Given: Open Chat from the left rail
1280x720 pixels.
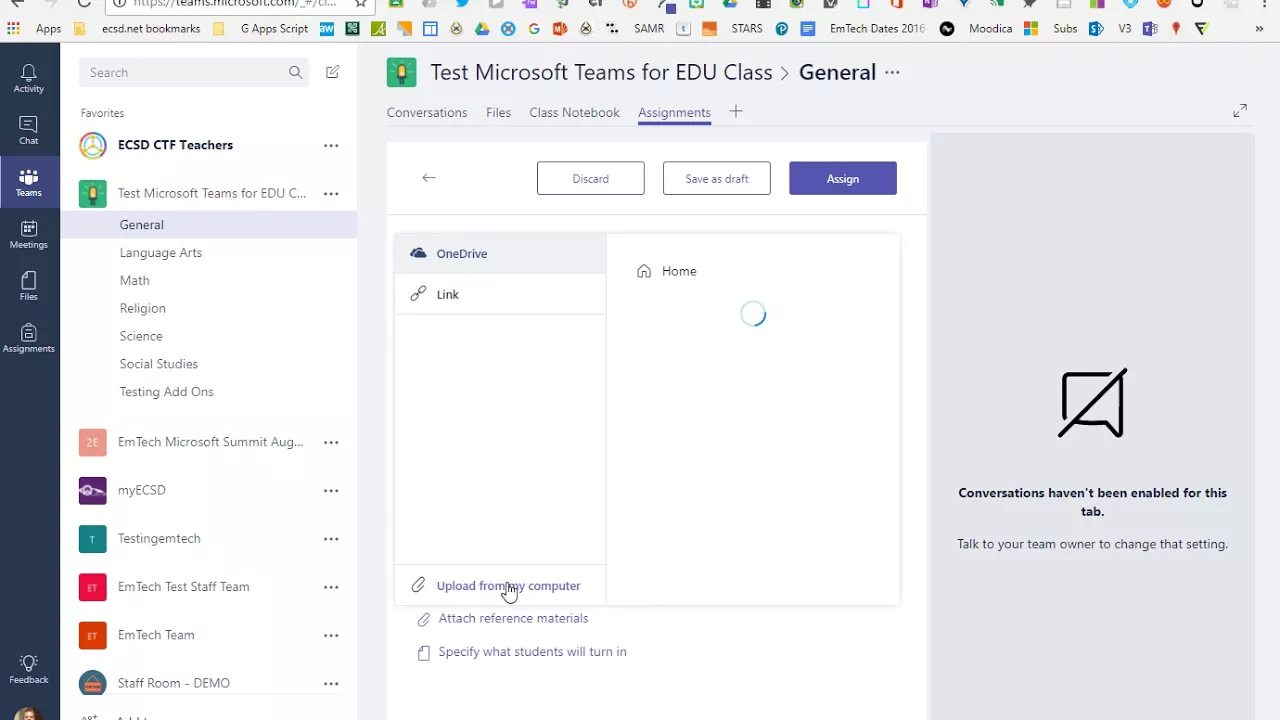Looking at the screenshot, I should [x=29, y=130].
